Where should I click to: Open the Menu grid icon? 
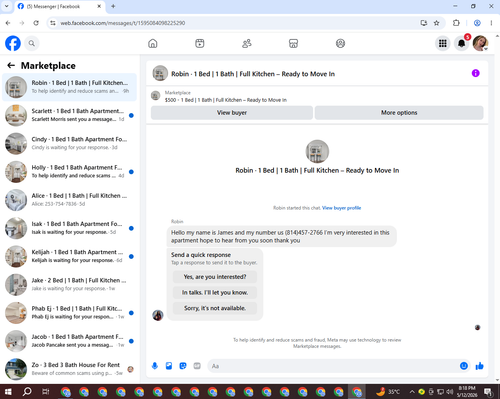443,43
